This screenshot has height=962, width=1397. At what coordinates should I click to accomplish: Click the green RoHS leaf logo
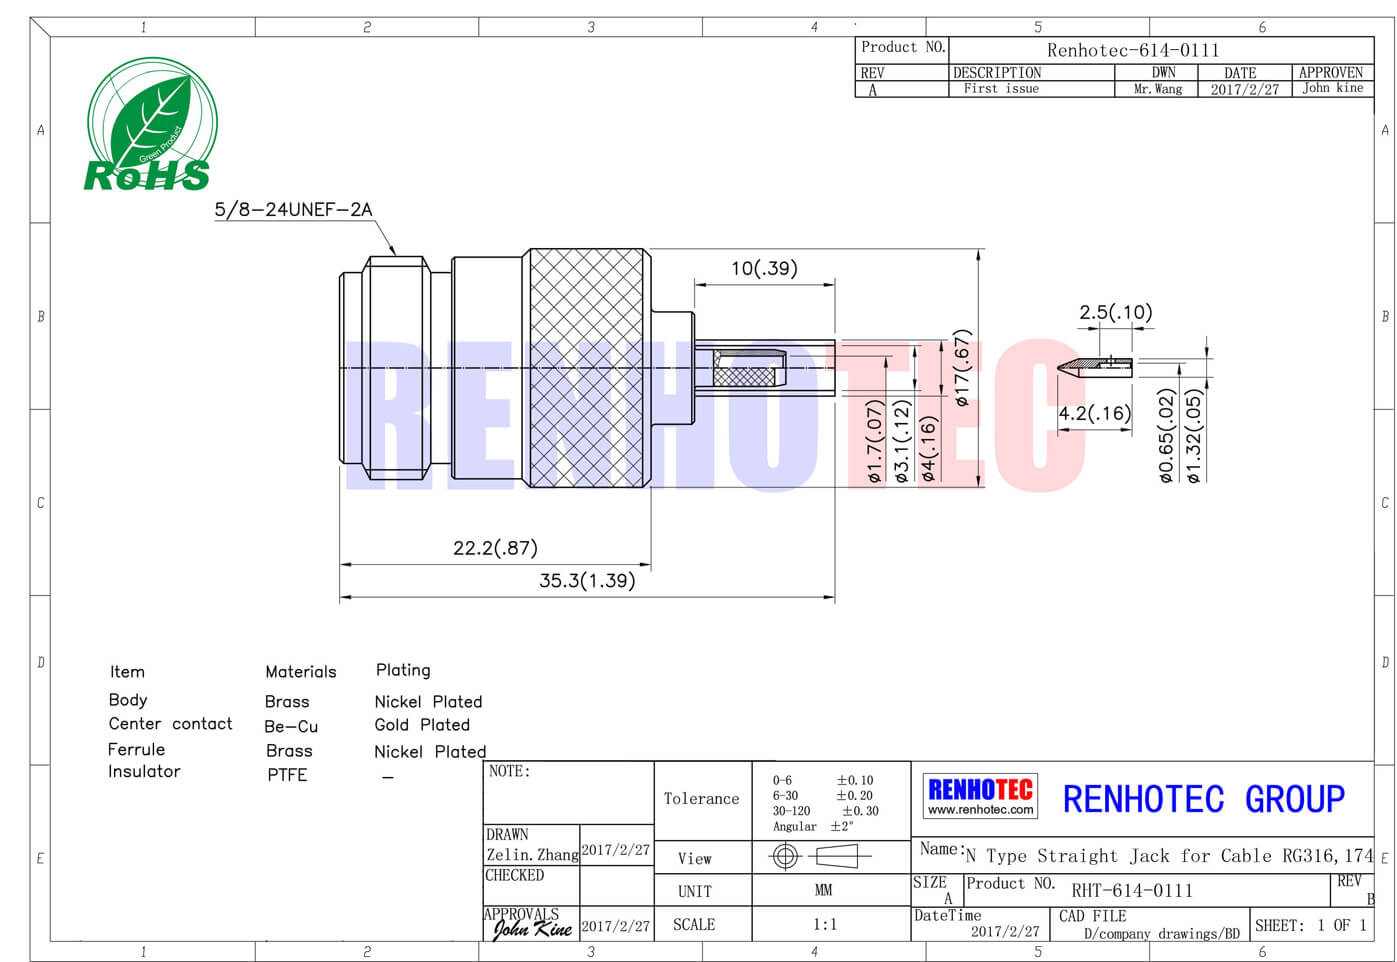pyautogui.click(x=150, y=125)
